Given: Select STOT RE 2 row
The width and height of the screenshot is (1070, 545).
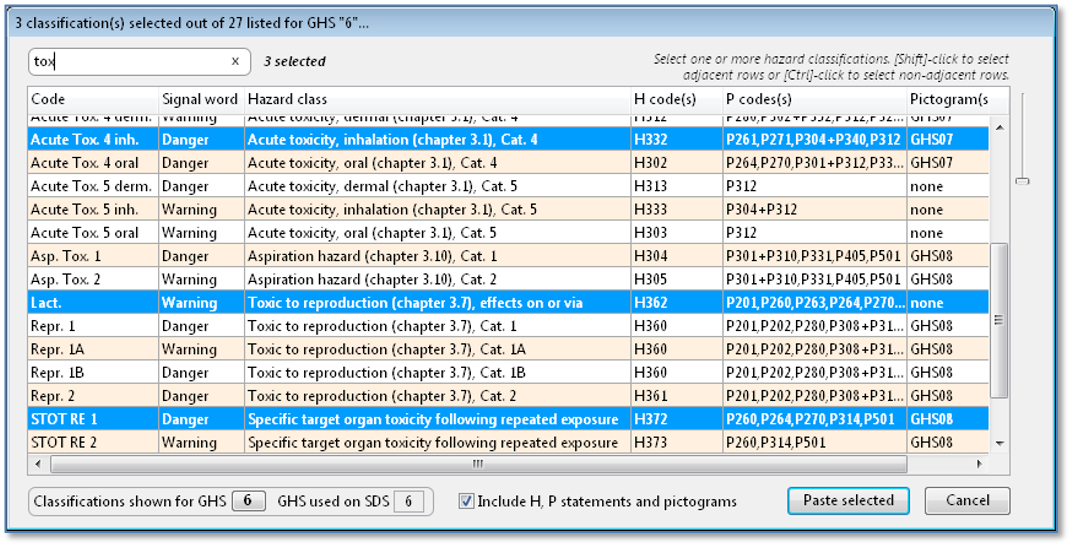Looking at the screenshot, I should (508, 442).
